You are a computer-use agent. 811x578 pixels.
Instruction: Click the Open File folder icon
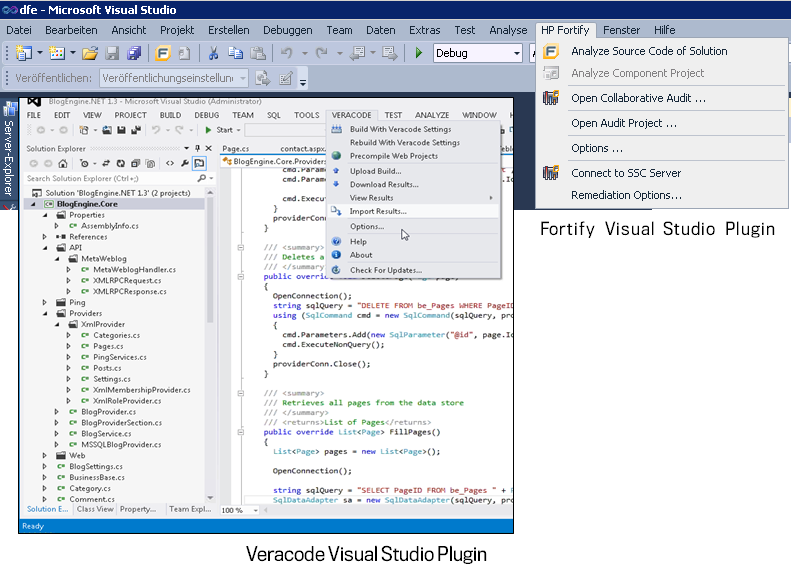point(89,53)
